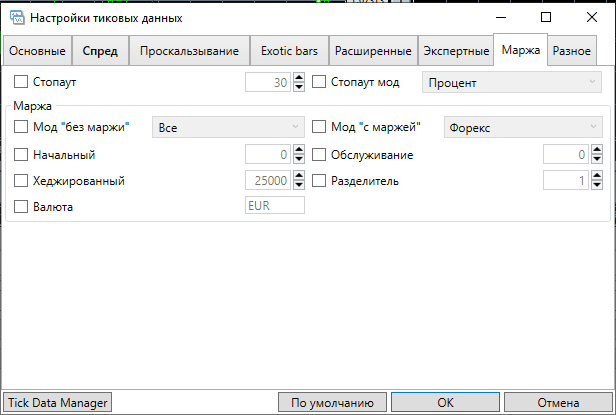The image size is (616, 415).
Task: Enable the Стопаут checkbox
Action: pyautogui.click(x=21, y=82)
